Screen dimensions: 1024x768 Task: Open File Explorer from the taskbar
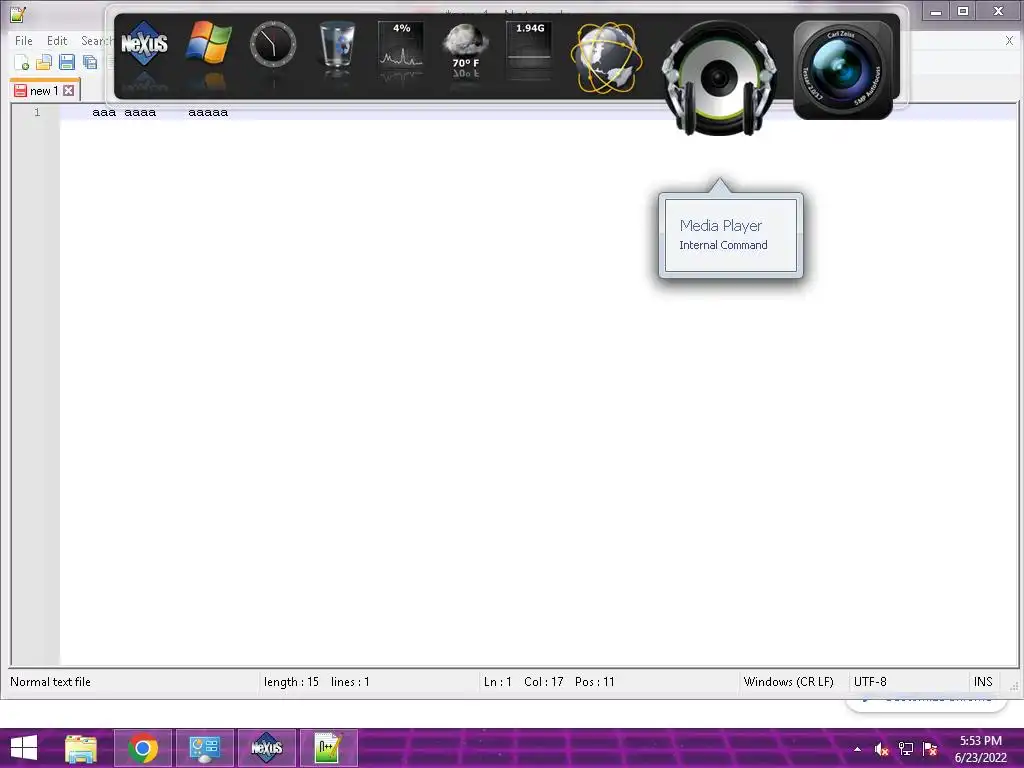point(81,748)
